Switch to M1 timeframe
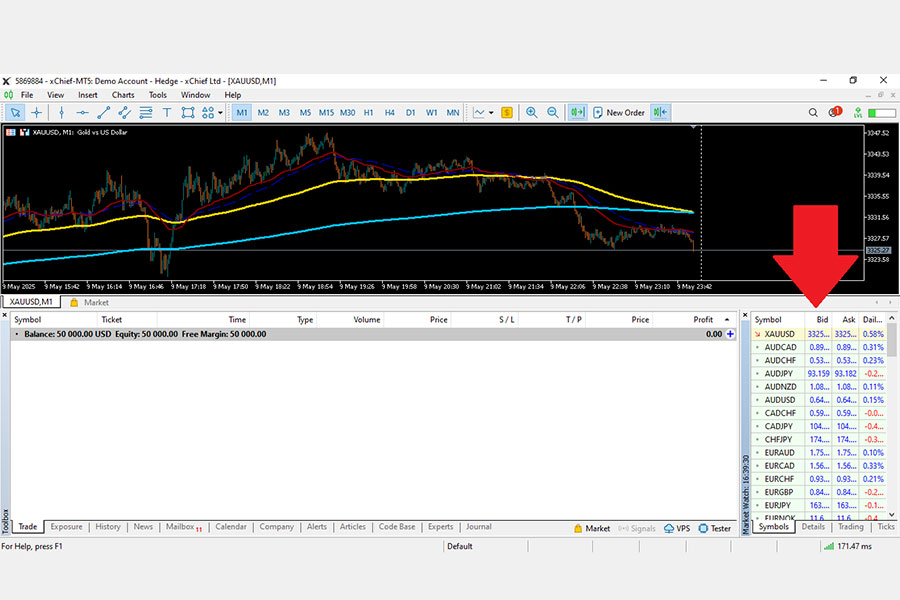The image size is (900, 600). pyautogui.click(x=242, y=113)
